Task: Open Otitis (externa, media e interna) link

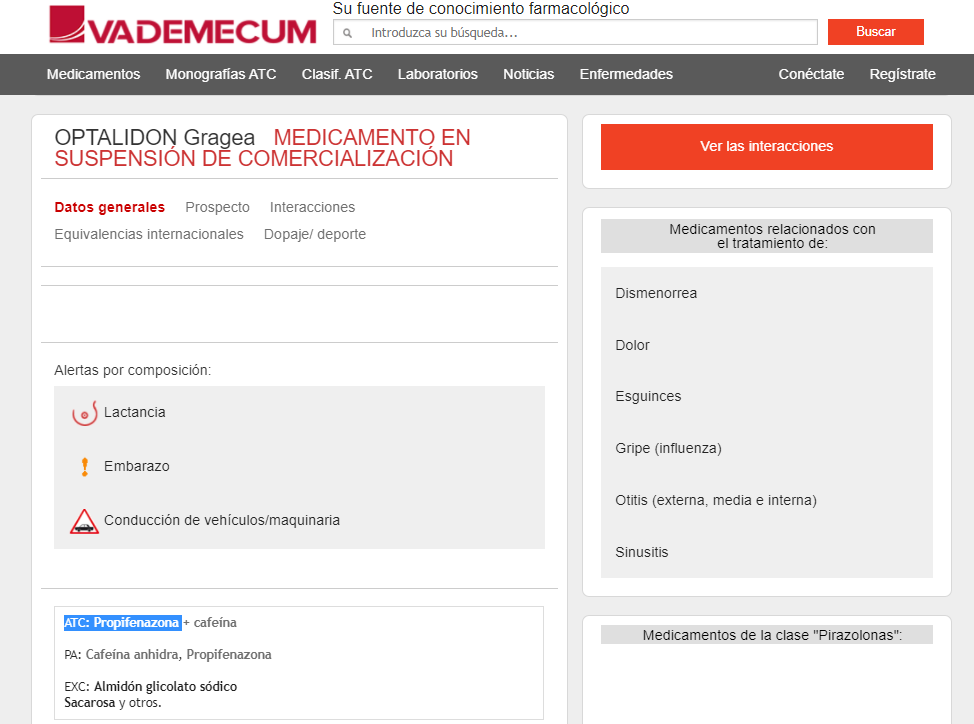Action: (716, 500)
